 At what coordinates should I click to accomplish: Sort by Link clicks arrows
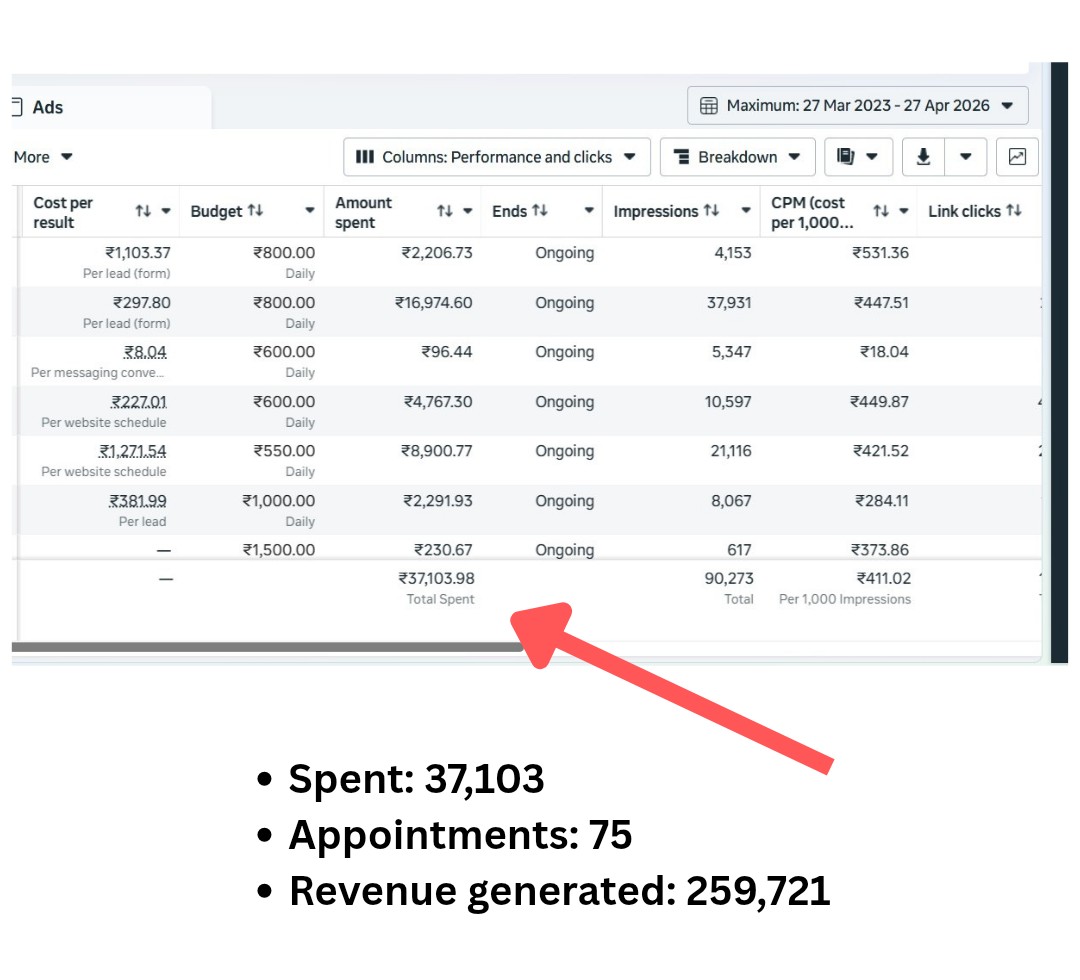click(x=1013, y=211)
